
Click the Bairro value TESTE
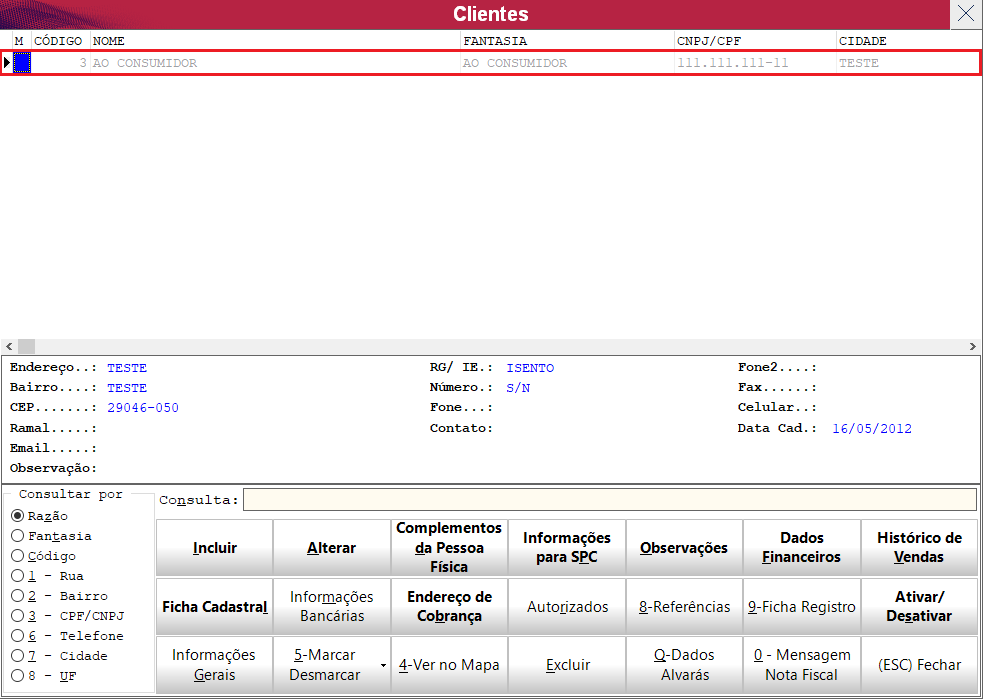[127, 388]
